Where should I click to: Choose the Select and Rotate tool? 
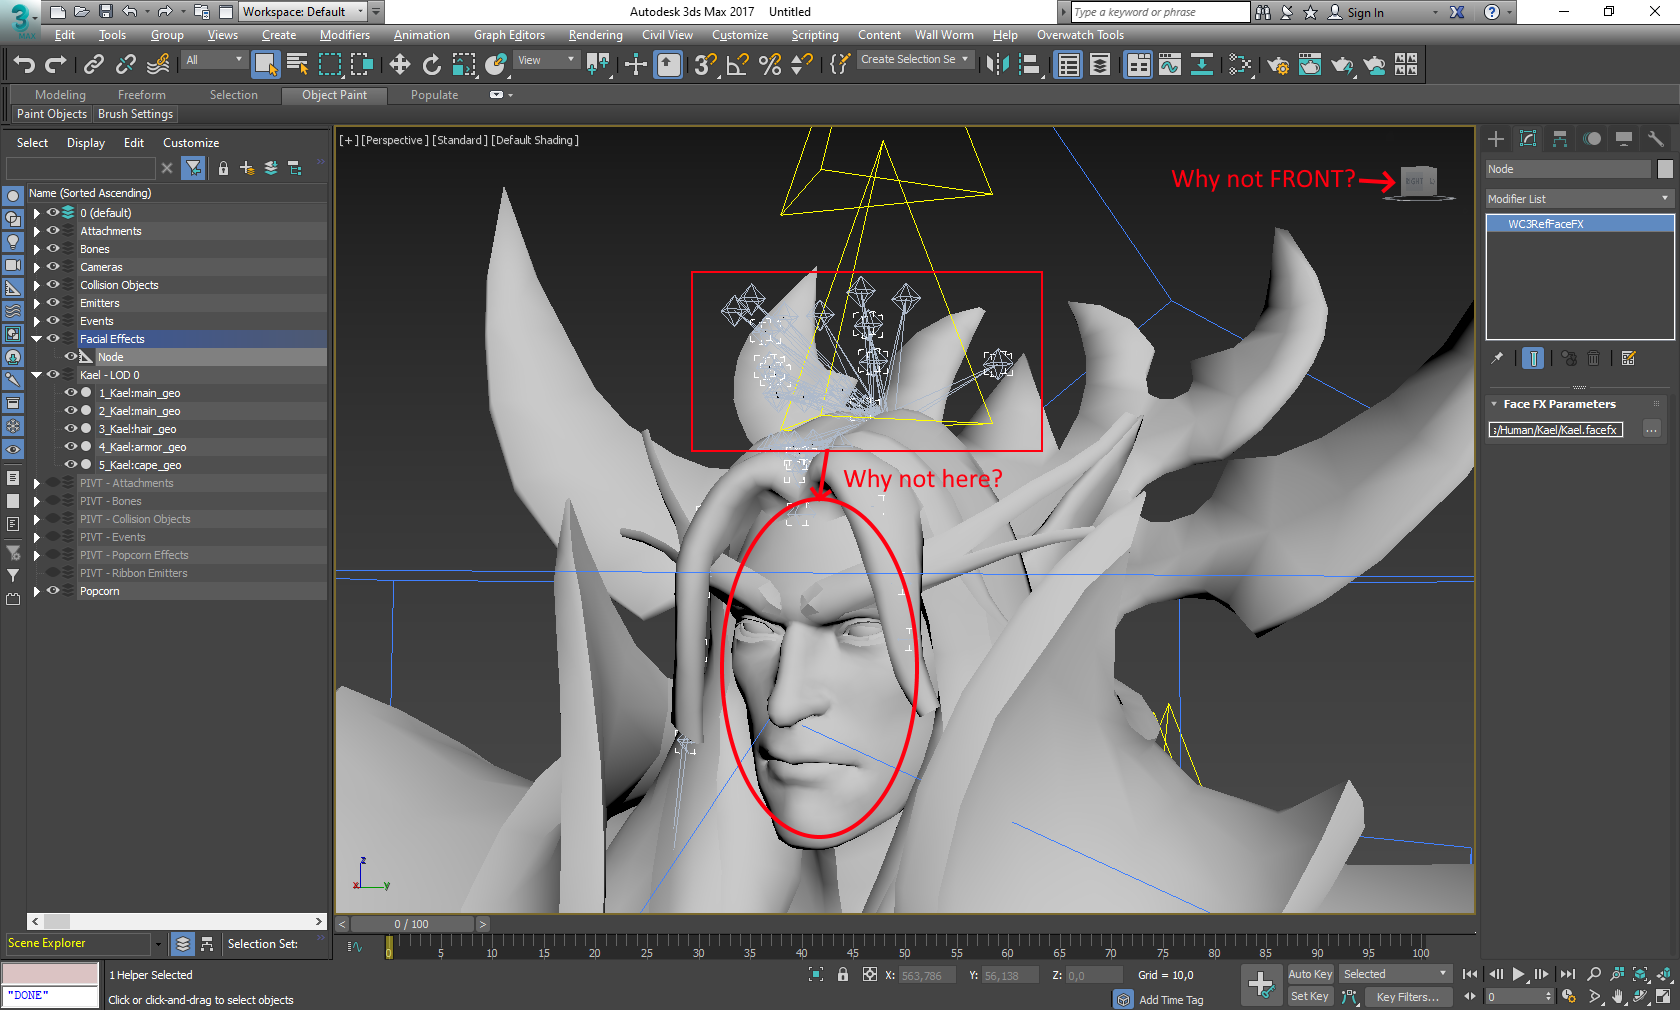pos(431,65)
